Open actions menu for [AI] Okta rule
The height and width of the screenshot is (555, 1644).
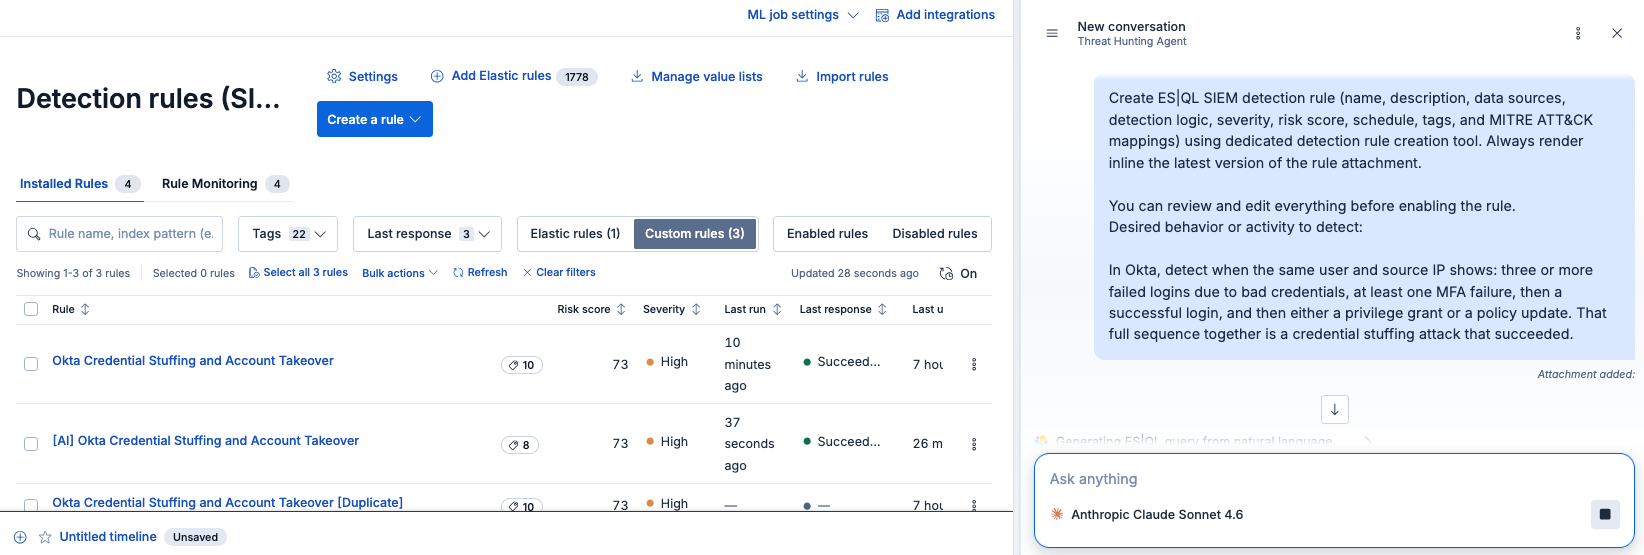974,444
